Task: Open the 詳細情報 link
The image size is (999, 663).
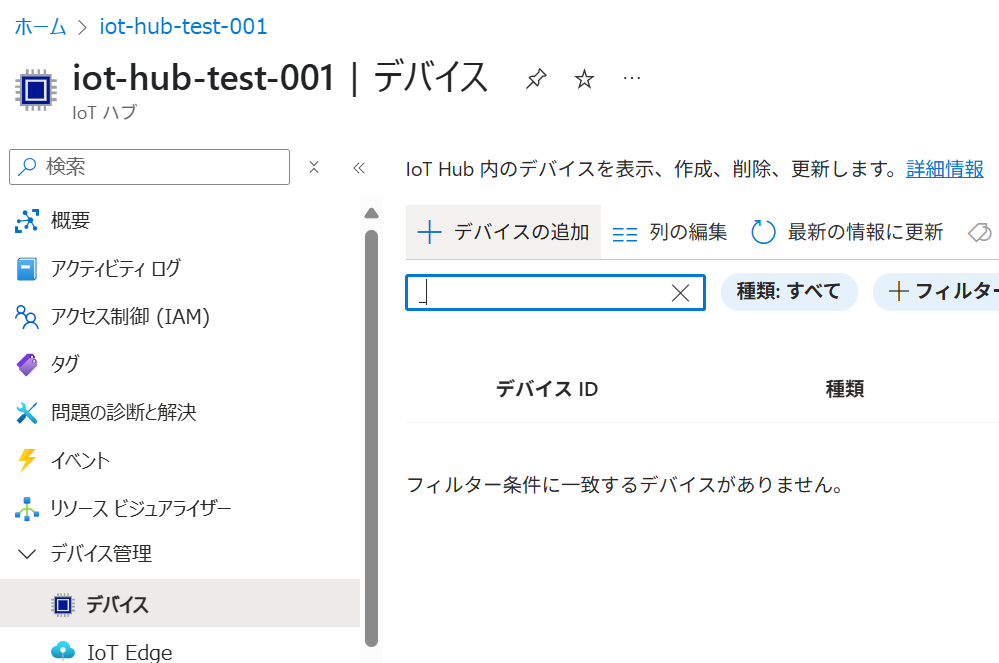Action: click(x=945, y=169)
